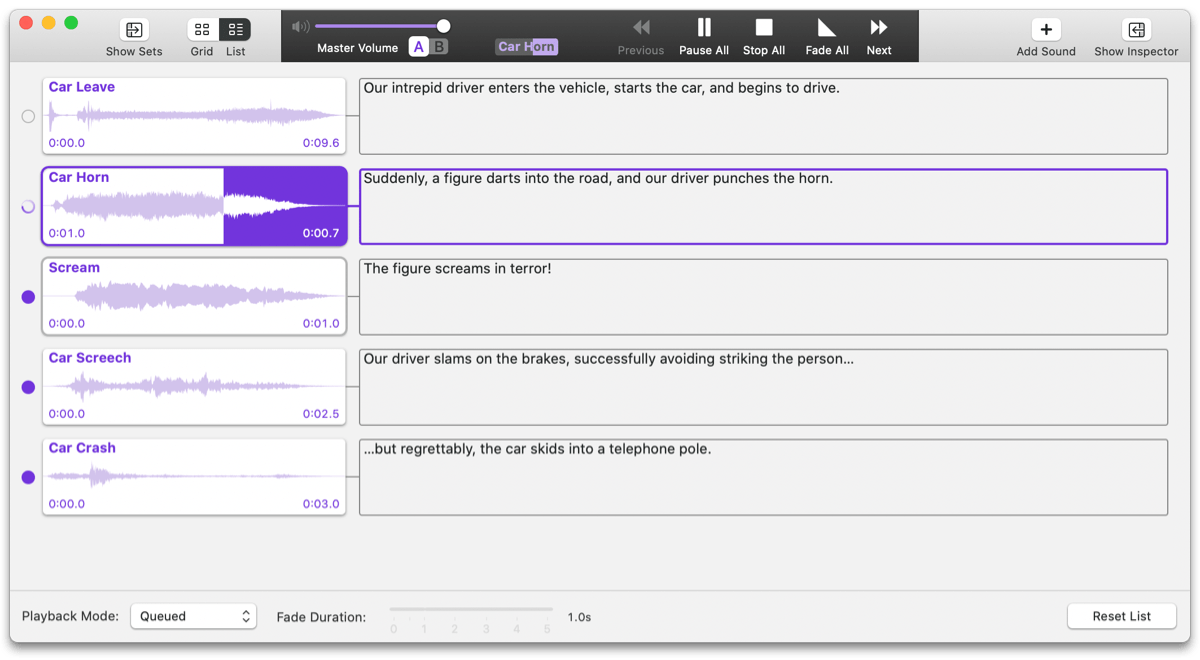Edit 'The figure screams in terror!' note
Viewport: 1200px width, 660px height.
[763, 297]
